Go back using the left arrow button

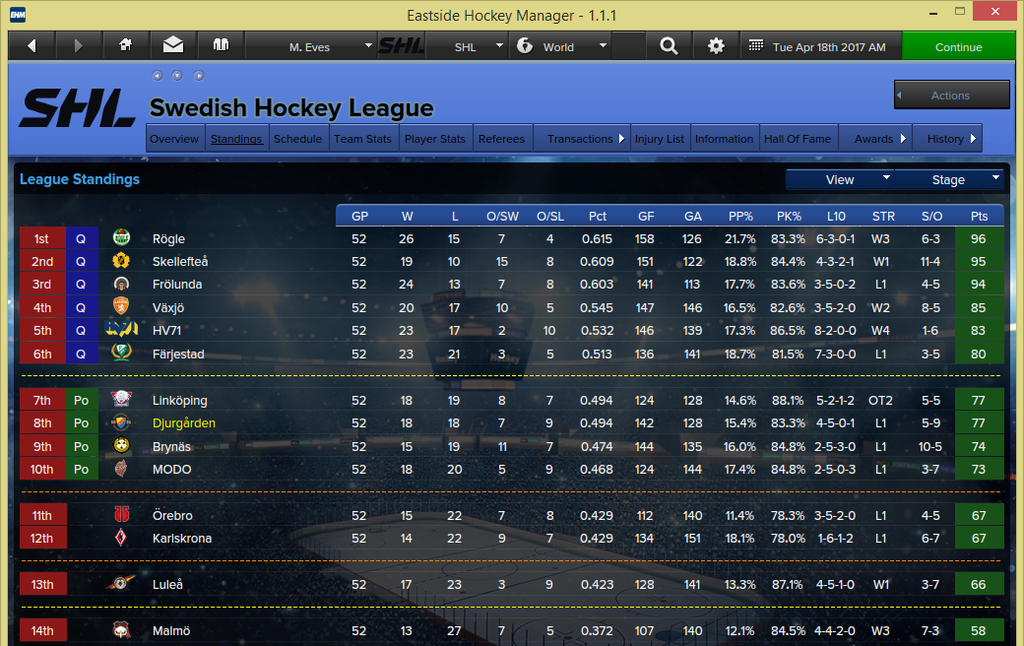point(32,46)
